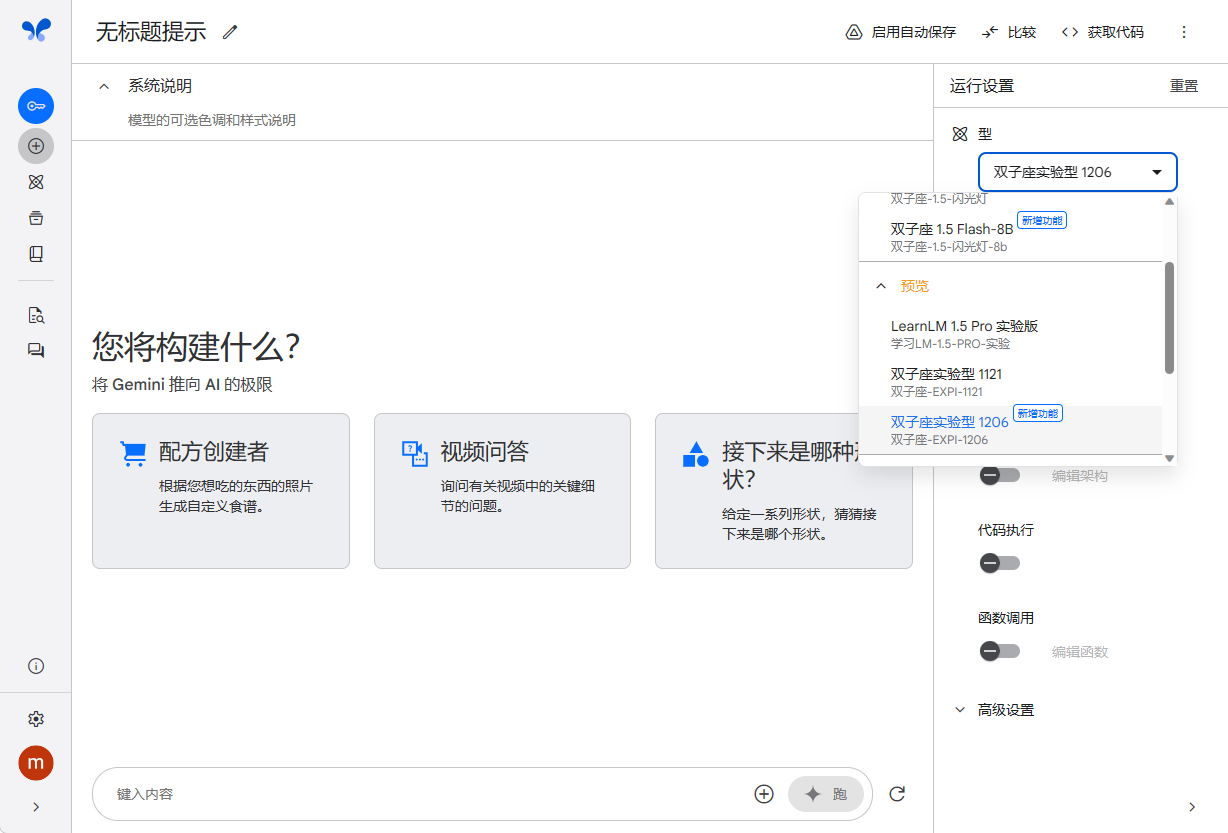Image resolution: width=1228 pixels, height=833 pixels.
Task: Click the 运行设置 panel heading
Action: pyautogui.click(x=982, y=86)
